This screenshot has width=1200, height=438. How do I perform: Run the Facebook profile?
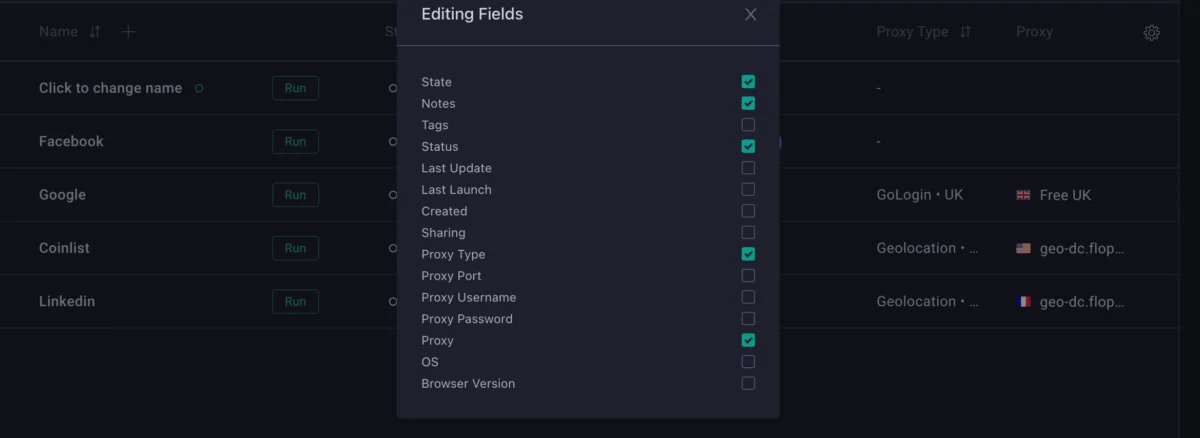295,142
